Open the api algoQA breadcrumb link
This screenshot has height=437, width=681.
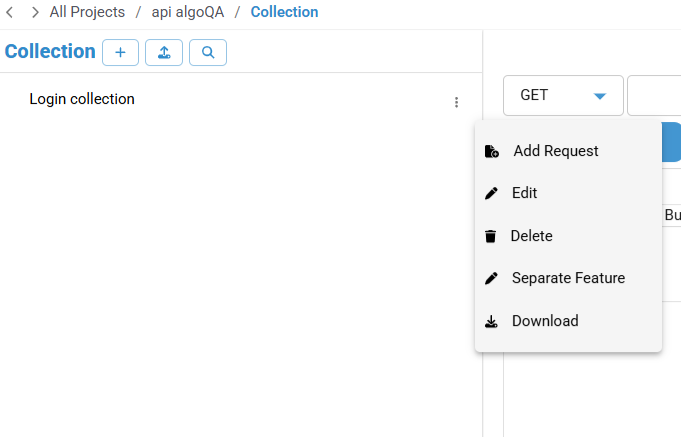[x=188, y=12]
